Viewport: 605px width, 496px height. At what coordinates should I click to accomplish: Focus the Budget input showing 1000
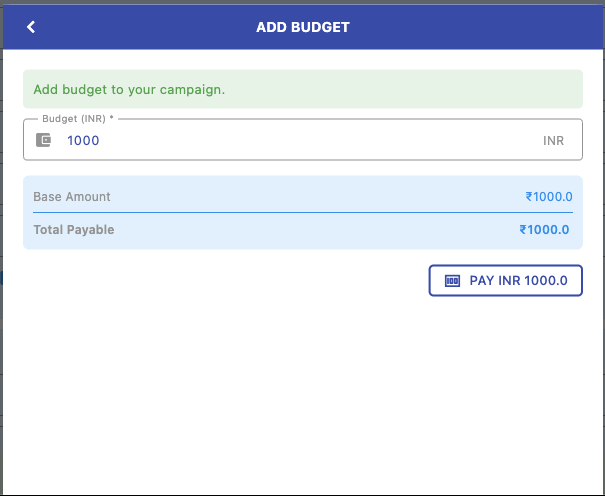tap(83, 141)
